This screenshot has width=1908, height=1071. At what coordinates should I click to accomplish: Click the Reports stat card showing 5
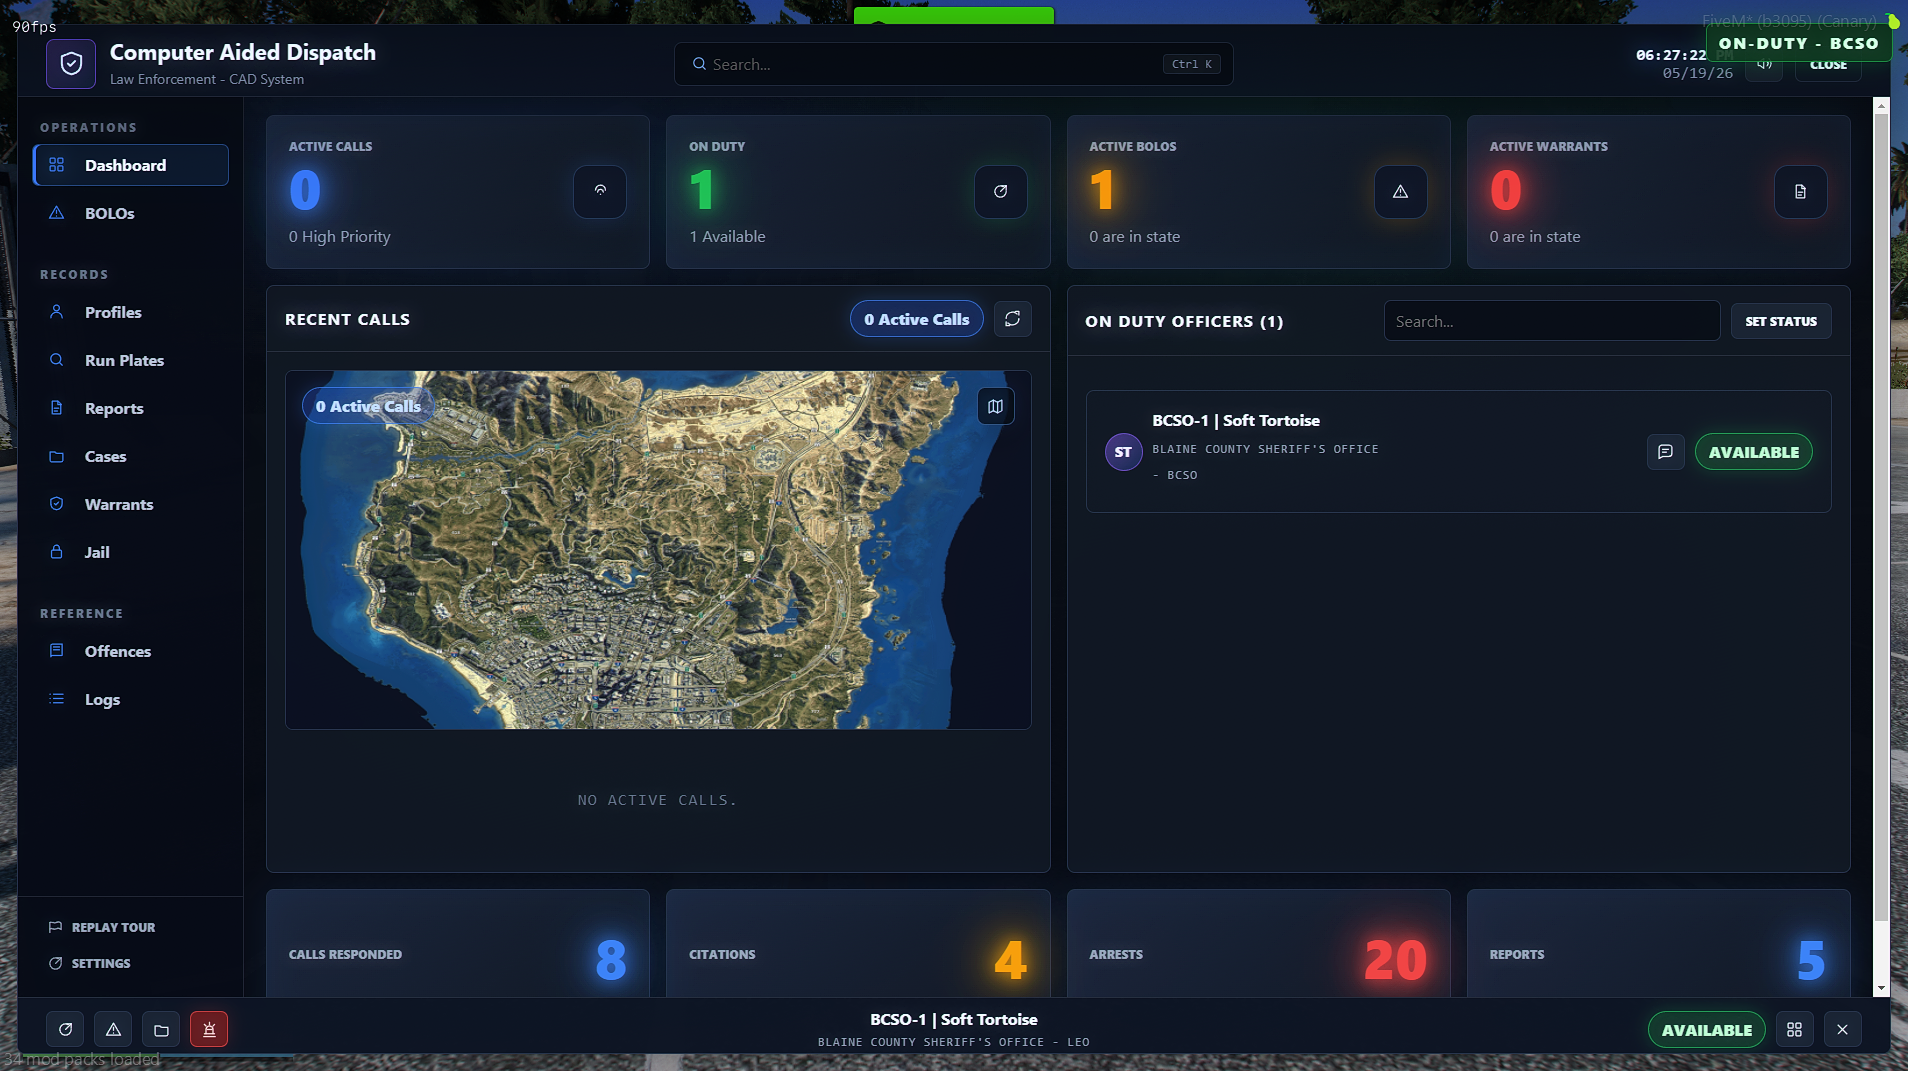(1658, 944)
